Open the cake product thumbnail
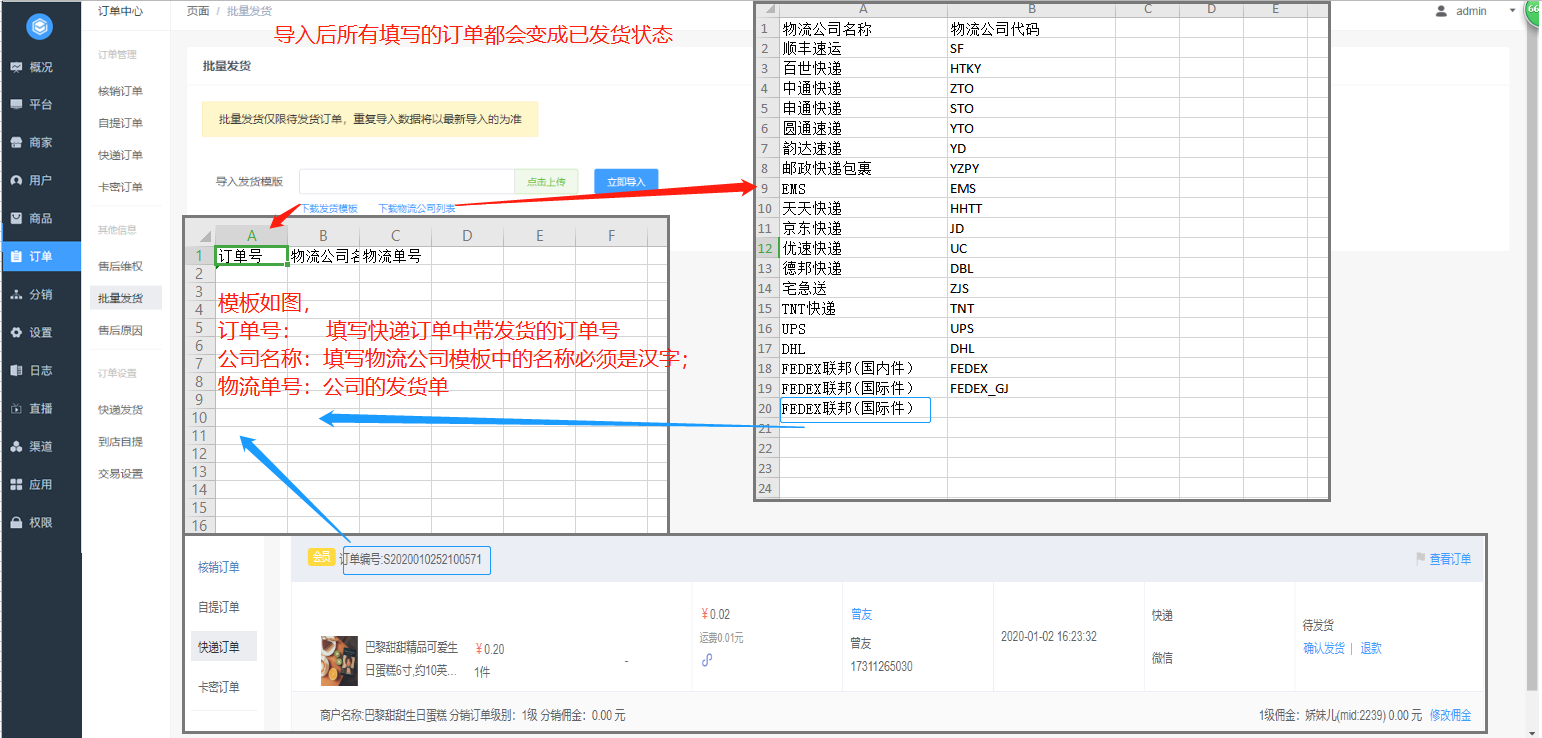Screen dimensions: 1542x738 (339, 661)
